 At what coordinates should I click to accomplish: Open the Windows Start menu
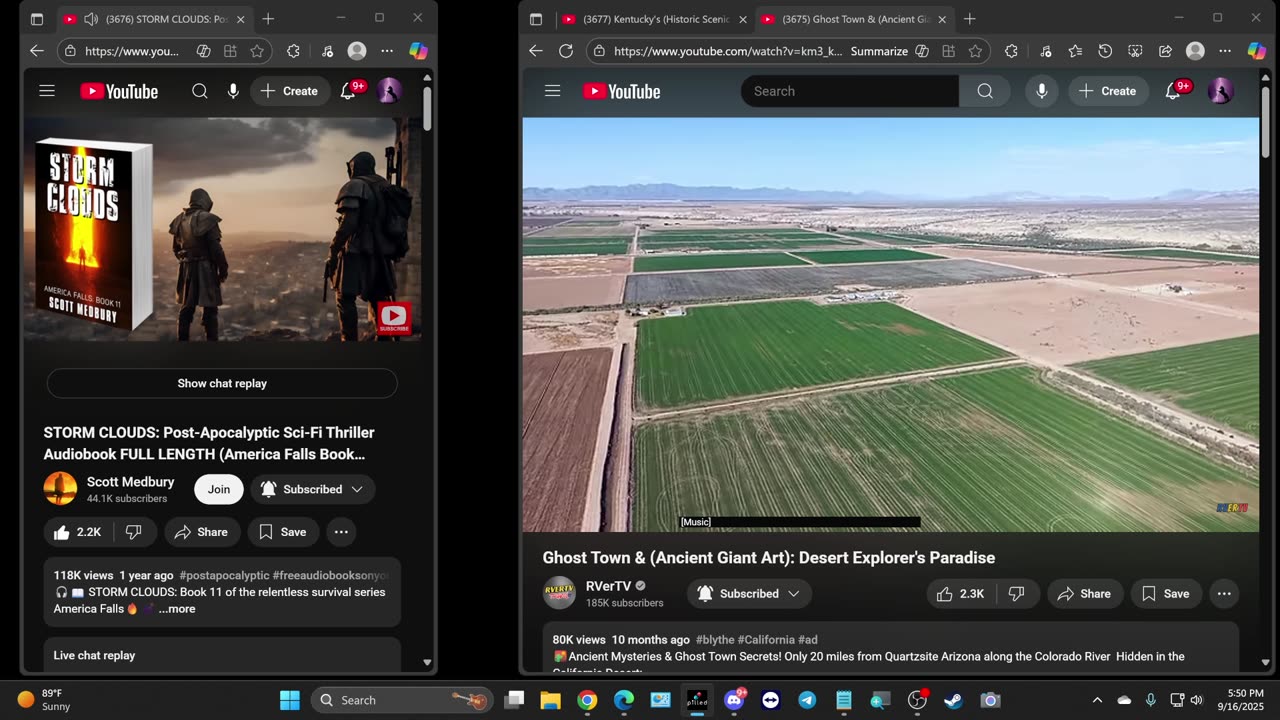290,700
